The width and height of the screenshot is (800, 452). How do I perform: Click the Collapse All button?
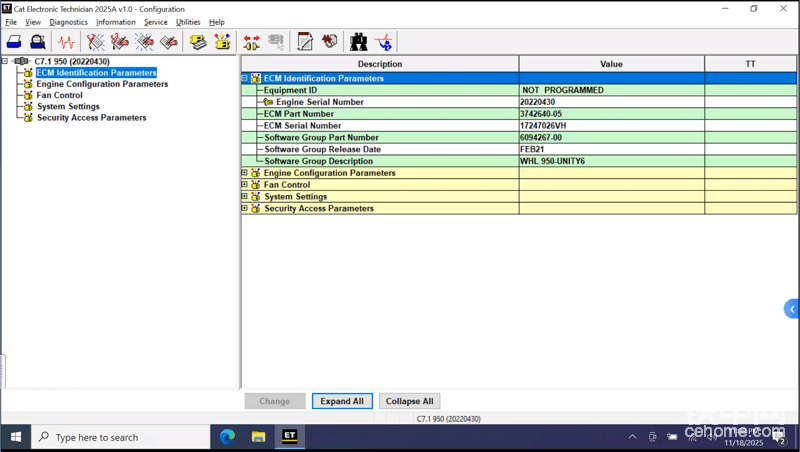[x=409, y=401]
